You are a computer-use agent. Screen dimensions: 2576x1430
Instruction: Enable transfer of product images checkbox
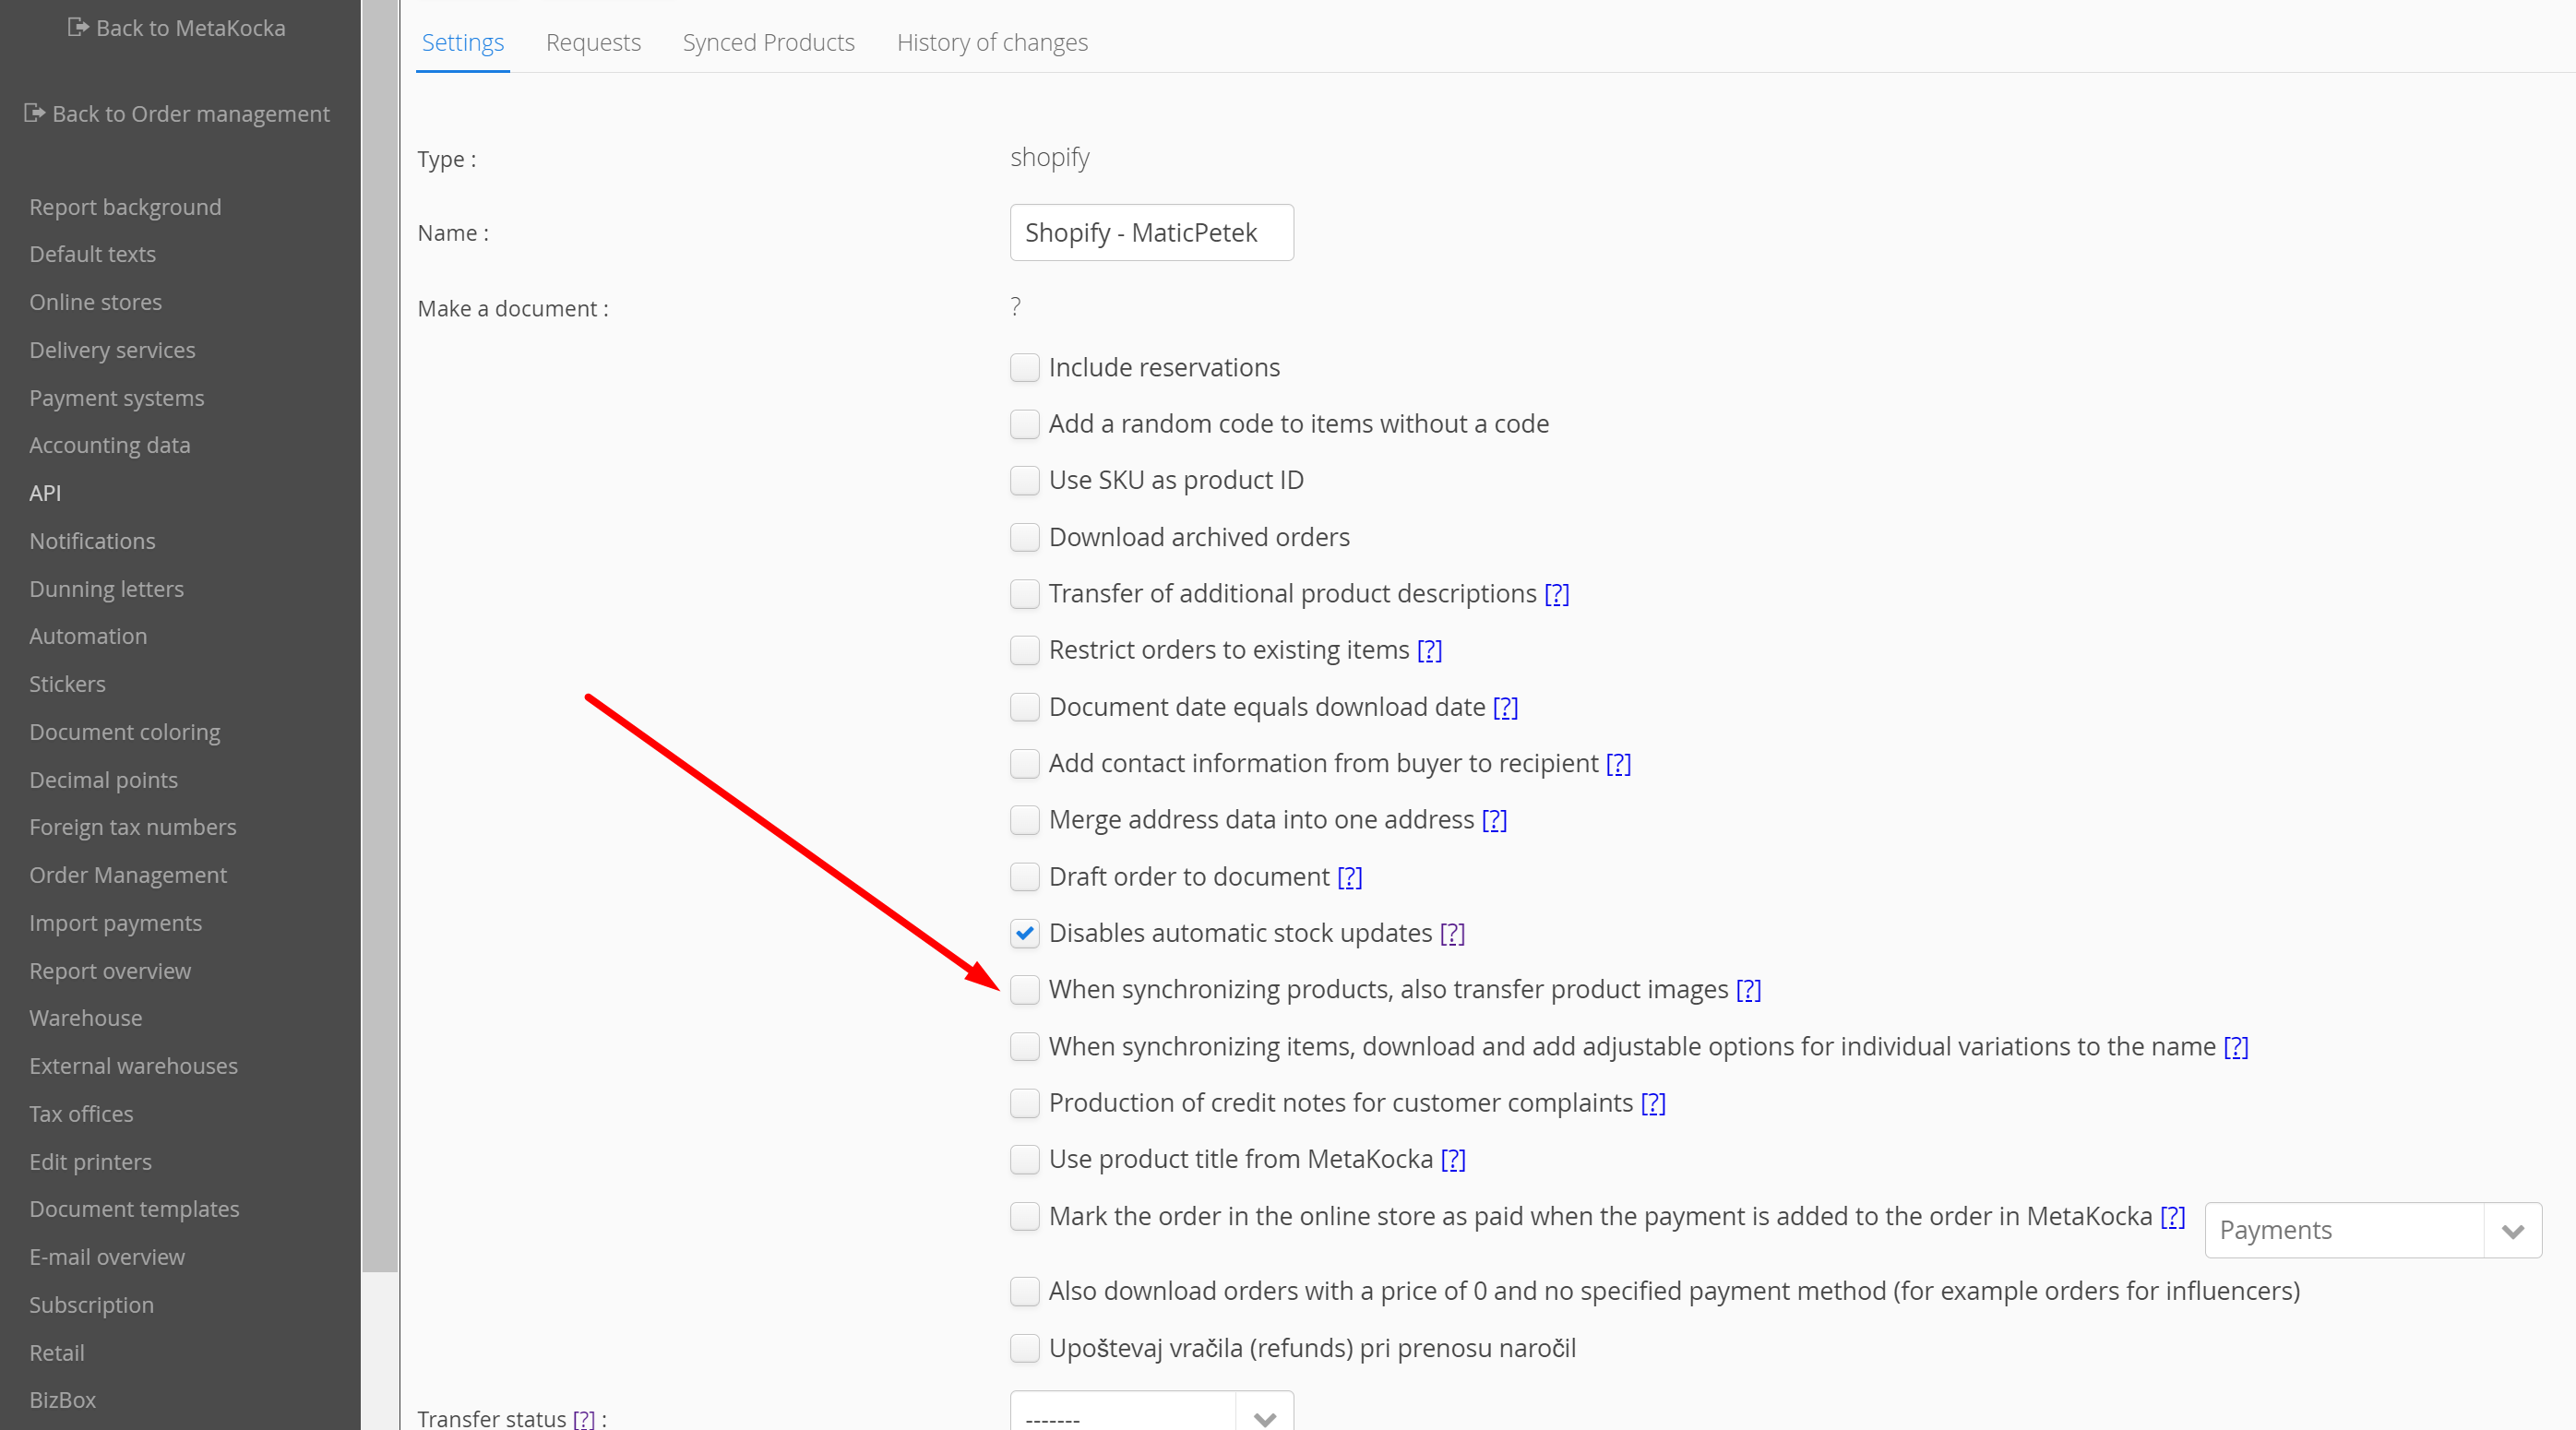tap(1024, 990)
